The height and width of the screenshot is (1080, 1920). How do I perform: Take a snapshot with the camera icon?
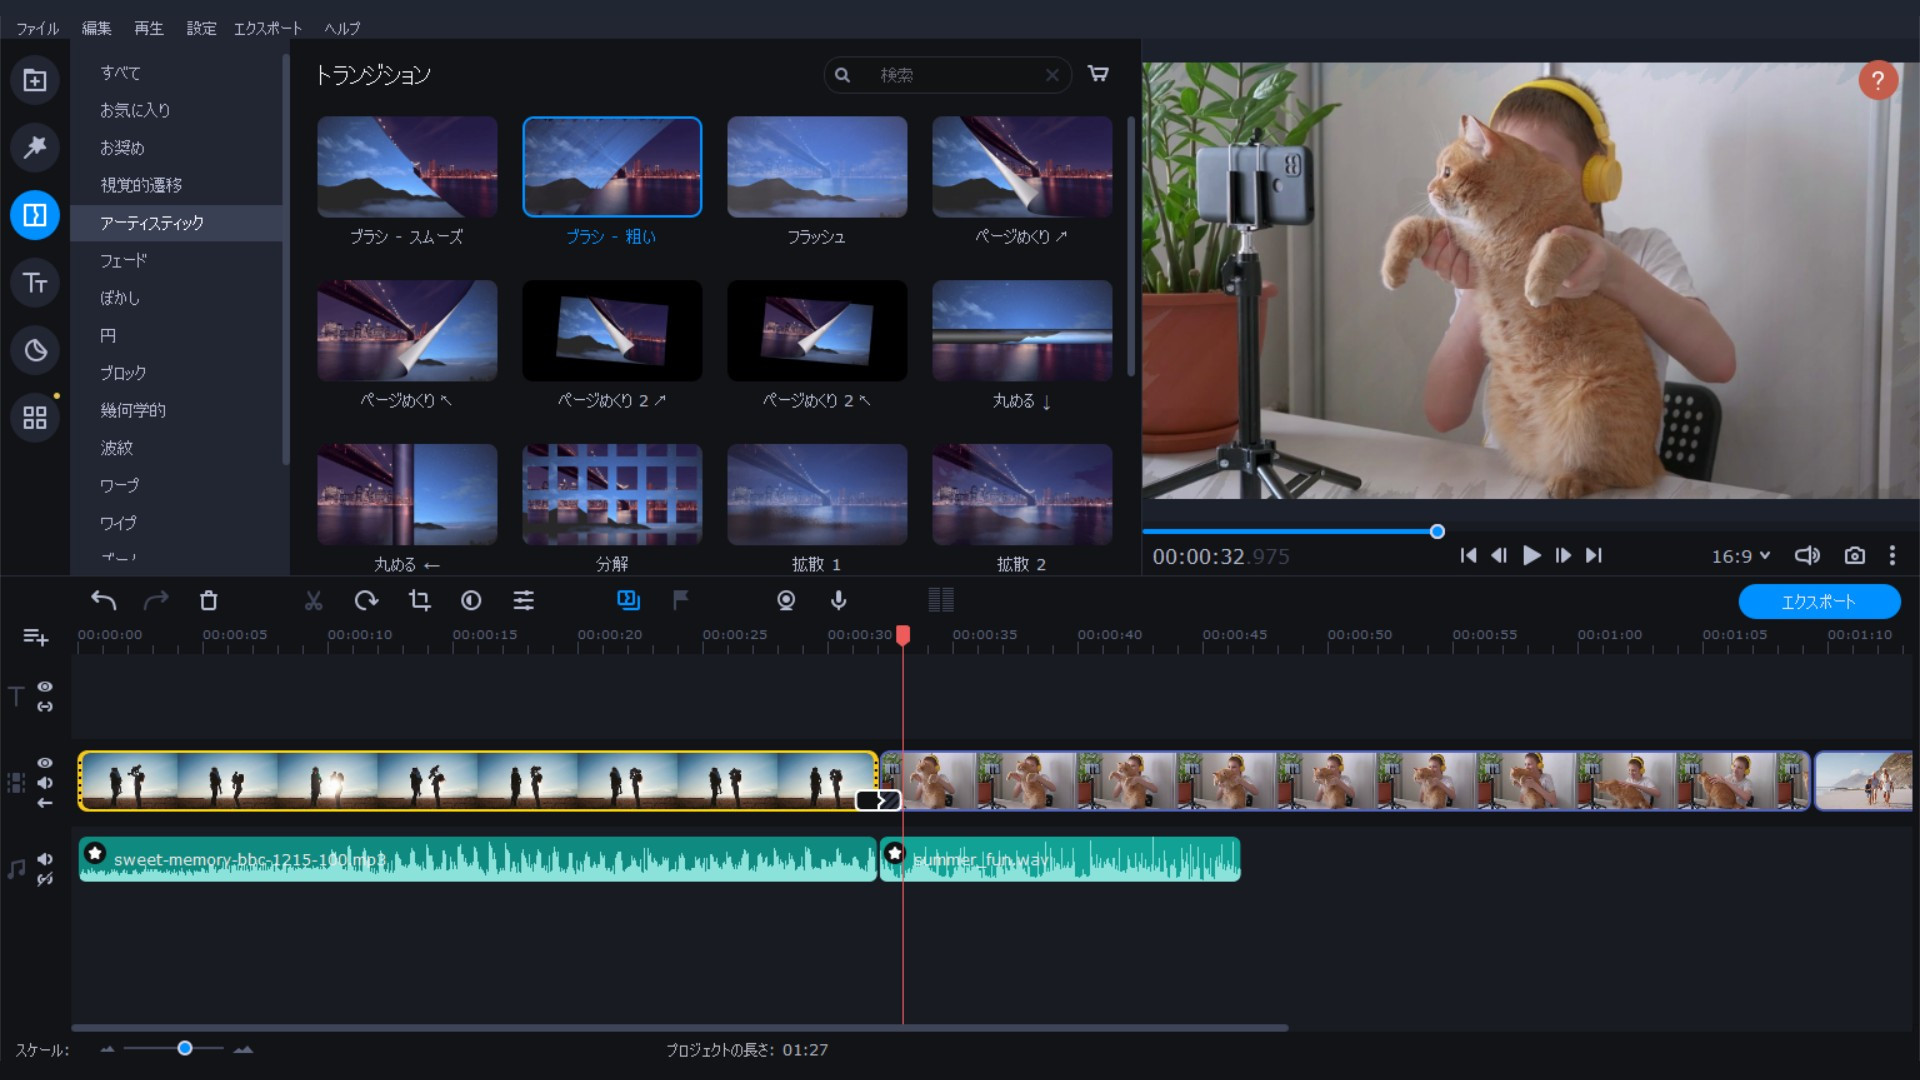[x=1854, y=556]
